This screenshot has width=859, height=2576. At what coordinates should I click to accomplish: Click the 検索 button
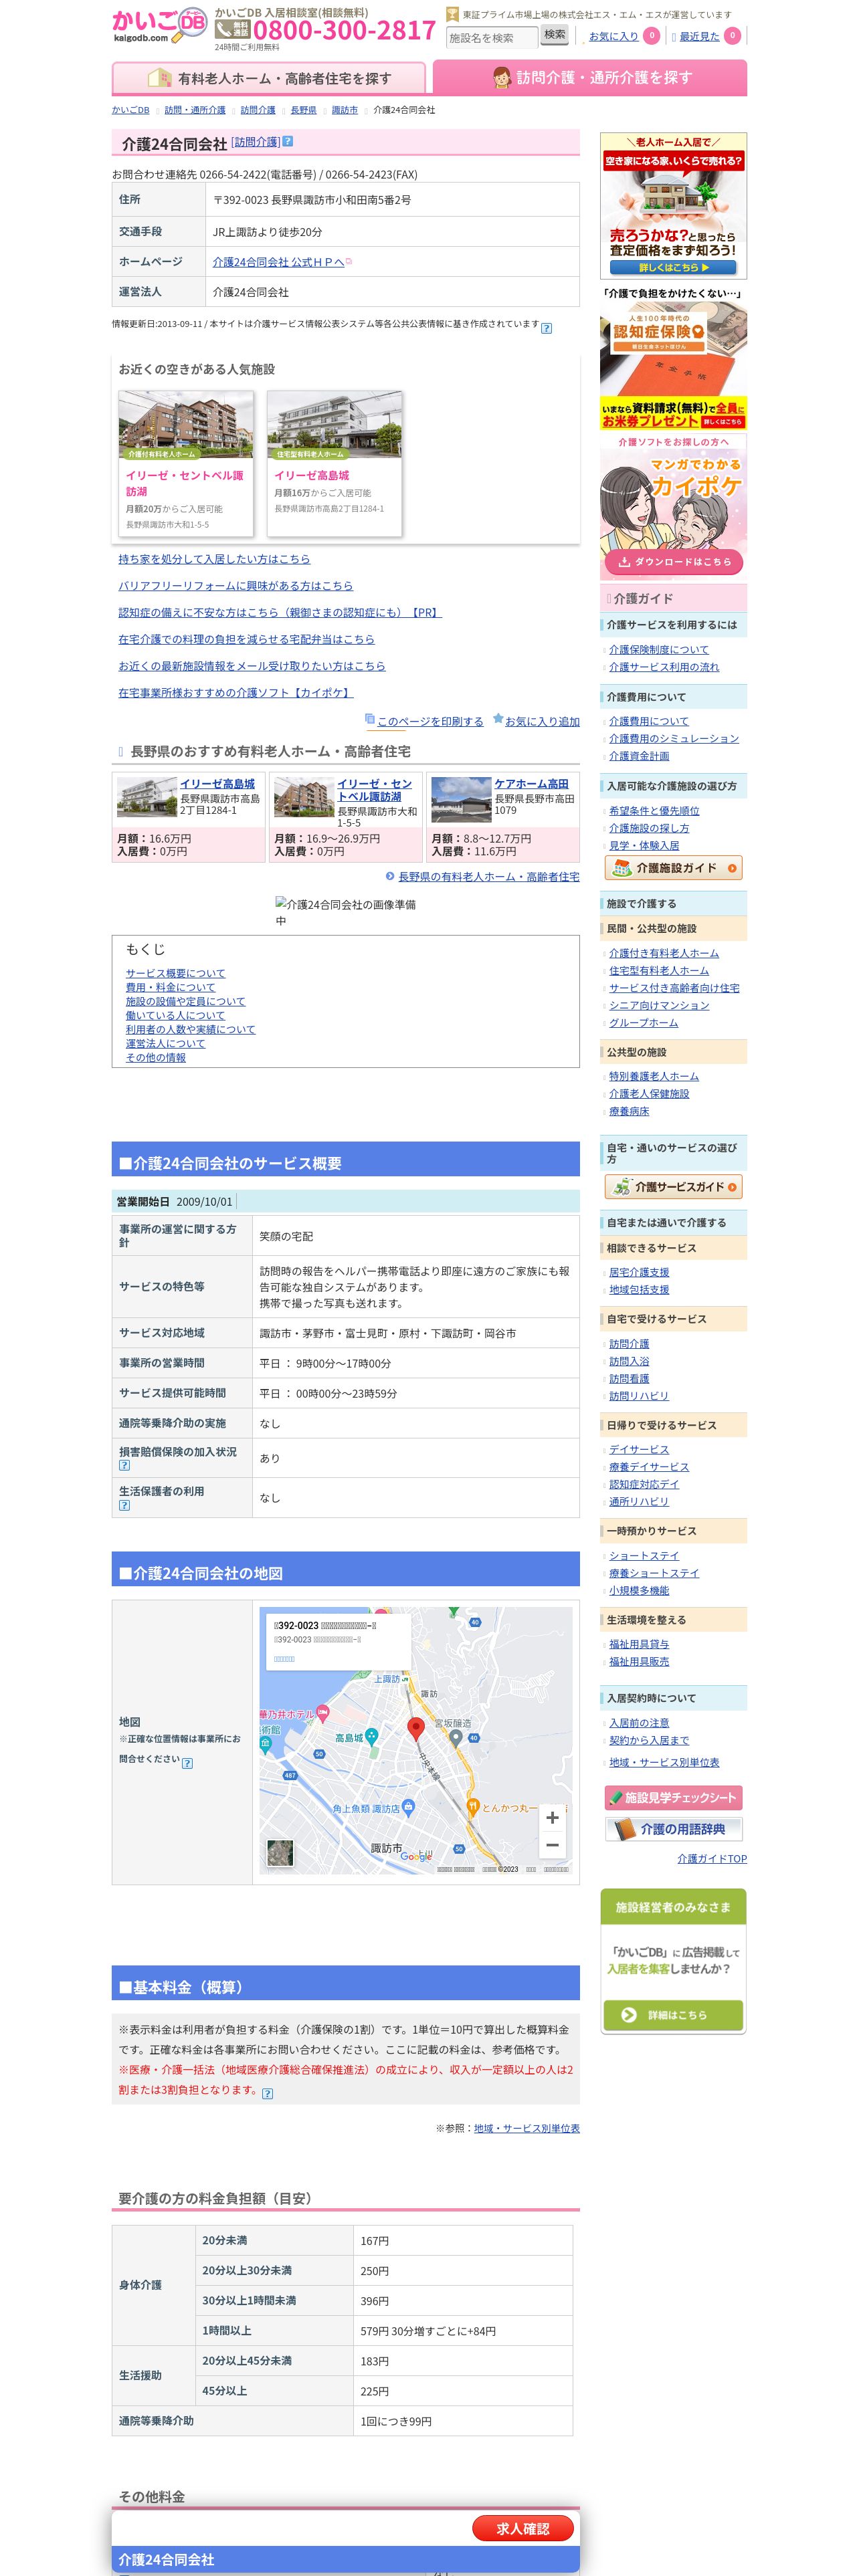[555, 35]
